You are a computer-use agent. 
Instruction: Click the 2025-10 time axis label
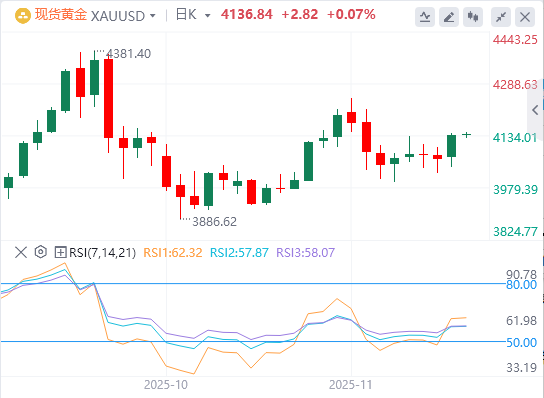pos(166,385)
